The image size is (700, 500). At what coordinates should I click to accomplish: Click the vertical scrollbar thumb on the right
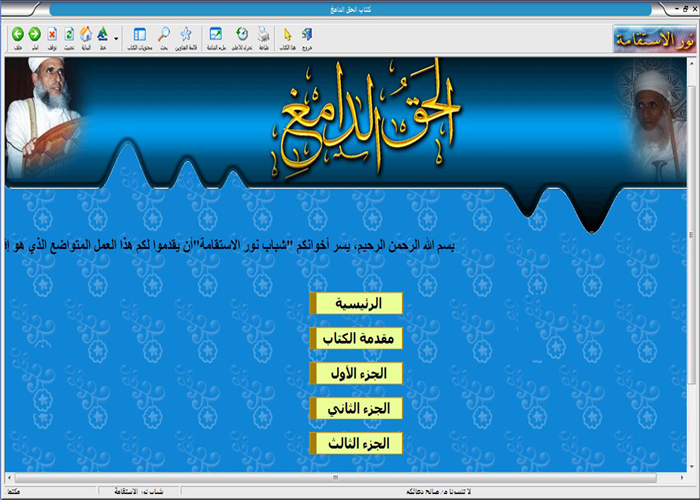click(x=692, y=234)
